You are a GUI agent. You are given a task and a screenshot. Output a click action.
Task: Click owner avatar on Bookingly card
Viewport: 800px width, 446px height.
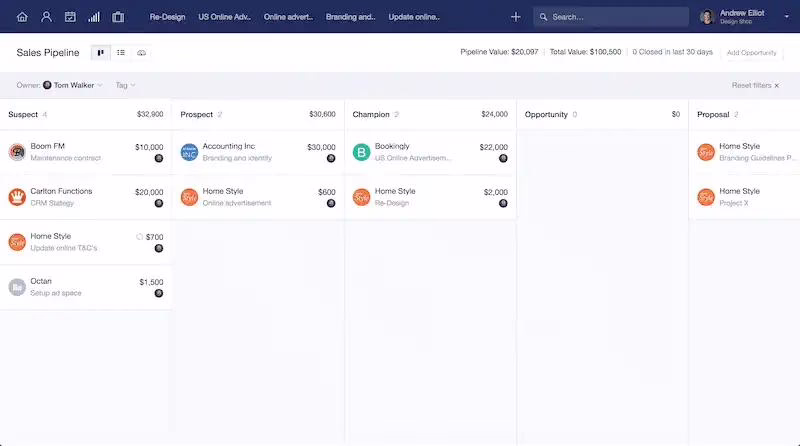[x=503, y=158]
